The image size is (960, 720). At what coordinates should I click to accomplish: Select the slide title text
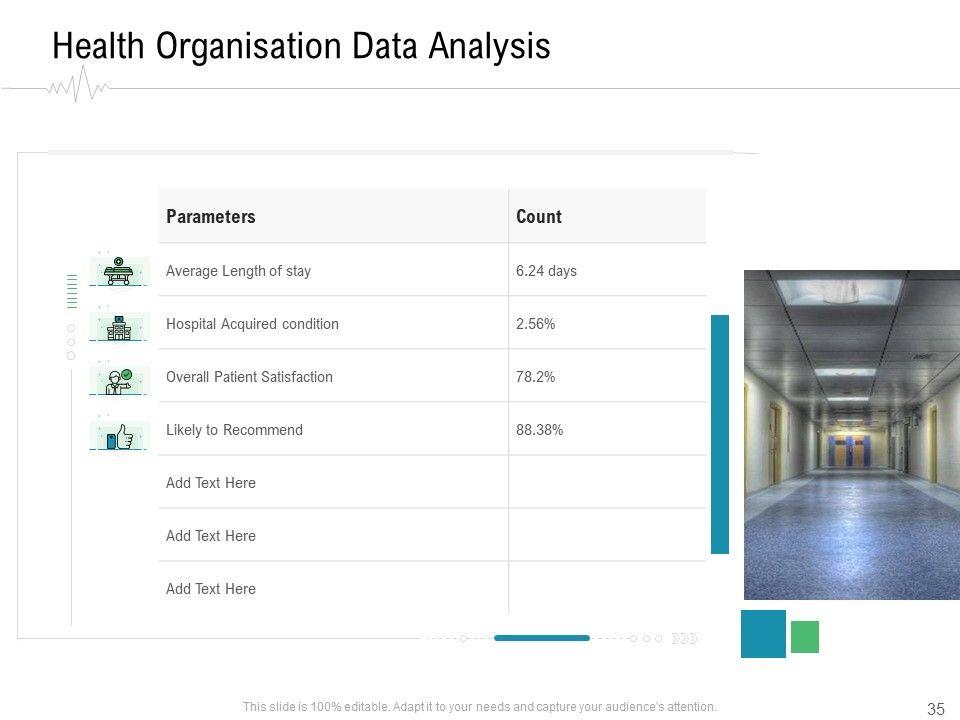[x=301, y=46]
